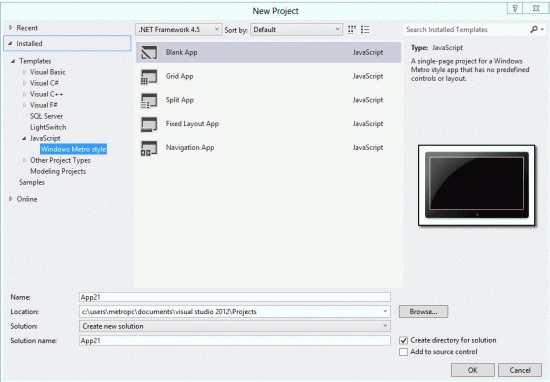Expand the Visual Basic node
The image size is (550, 382).
(24, 72)
